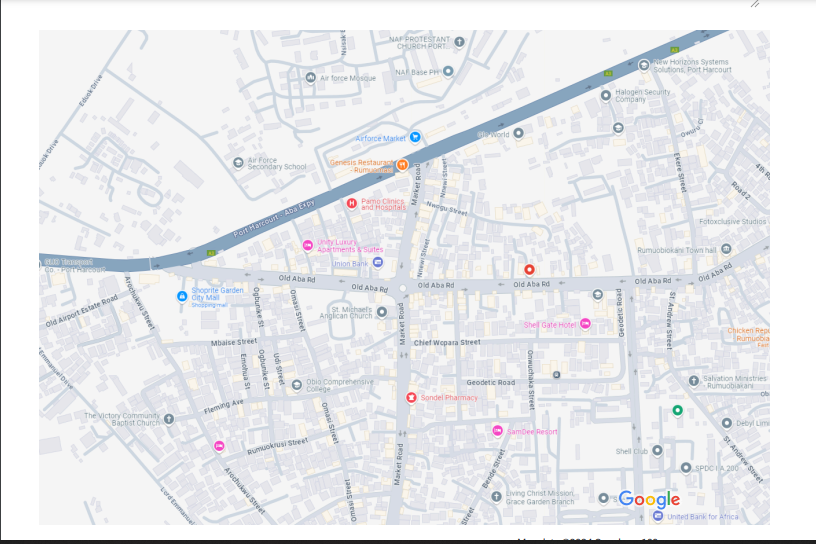
Task: Click the Union Bank icon
Action: coord(378,263)
